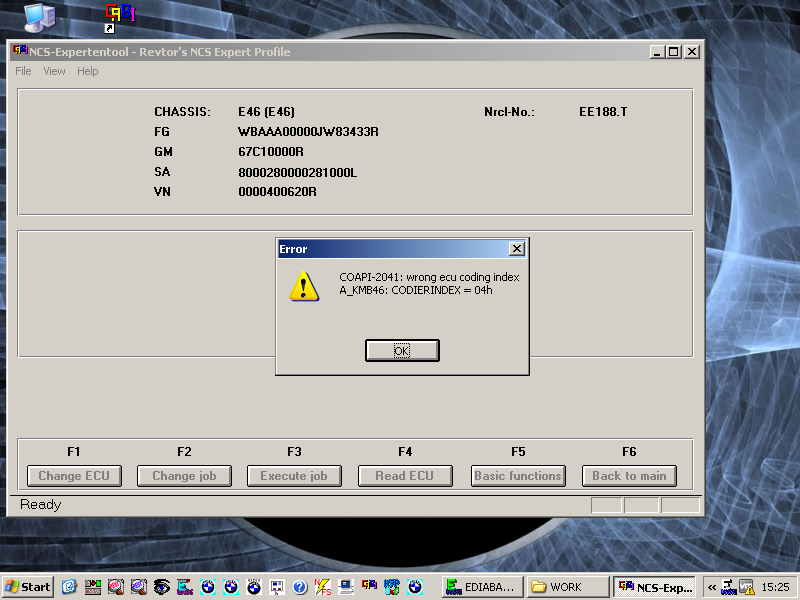Switch to the WORK folder taskbar window
Screen dimensions: 800x600
tap(567, 587)
